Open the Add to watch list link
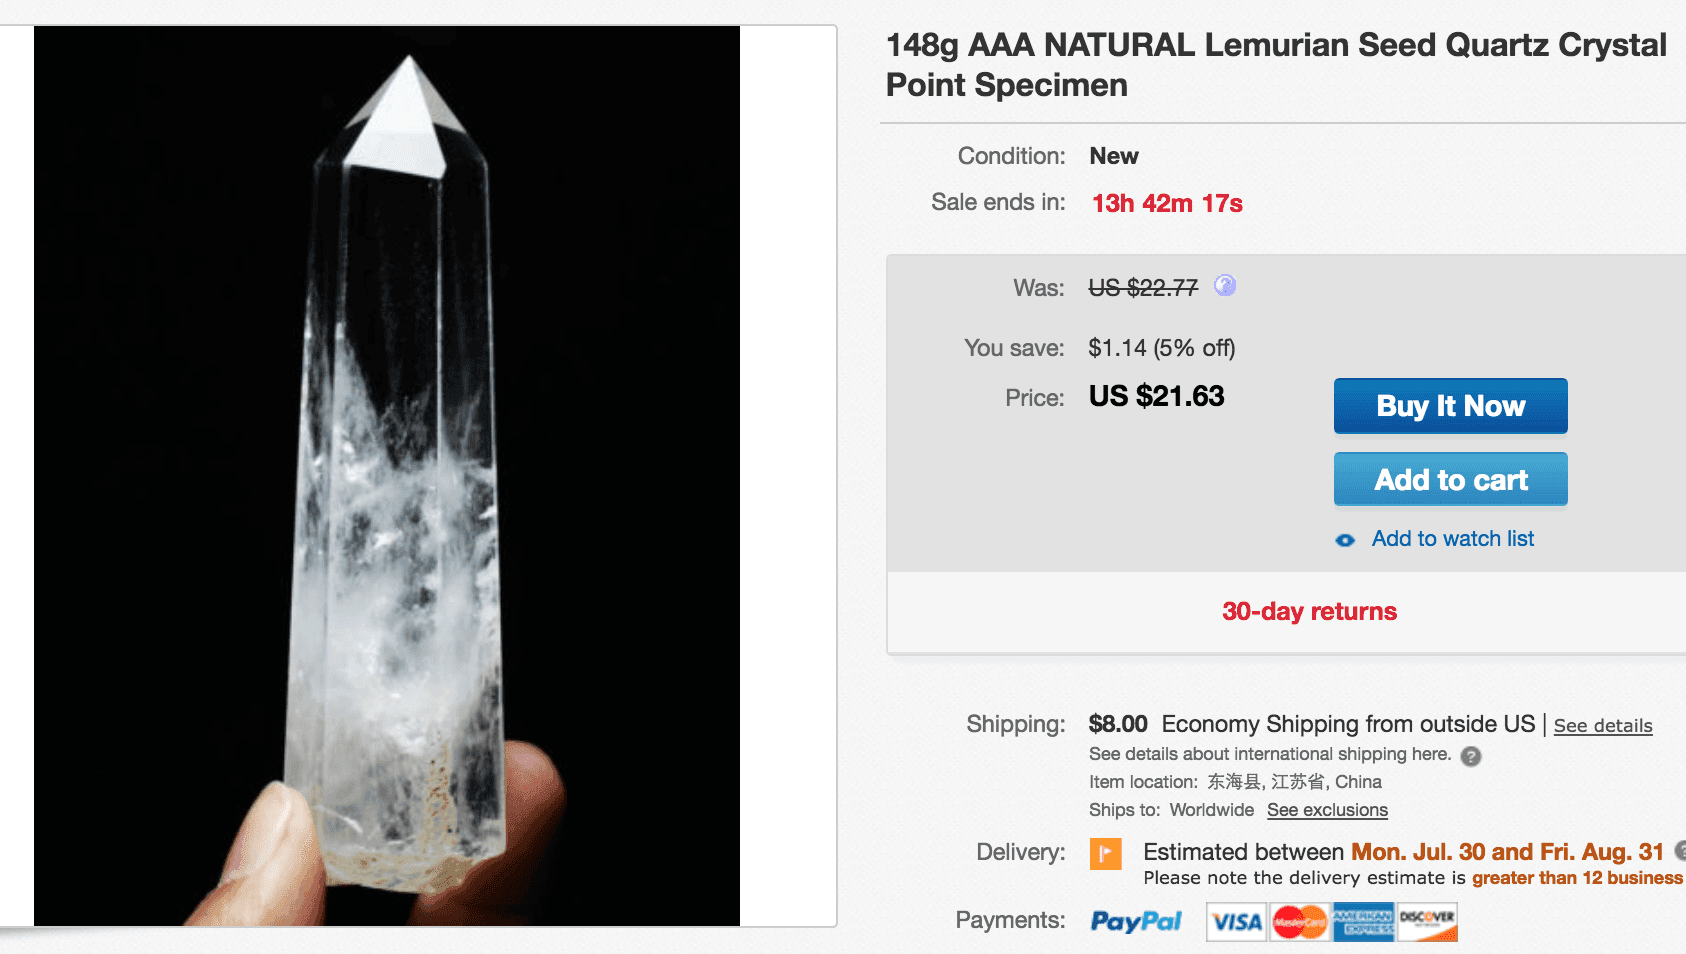Image resolution: width=1686 pixels, height=954 pixels. tap(1452, 539)
